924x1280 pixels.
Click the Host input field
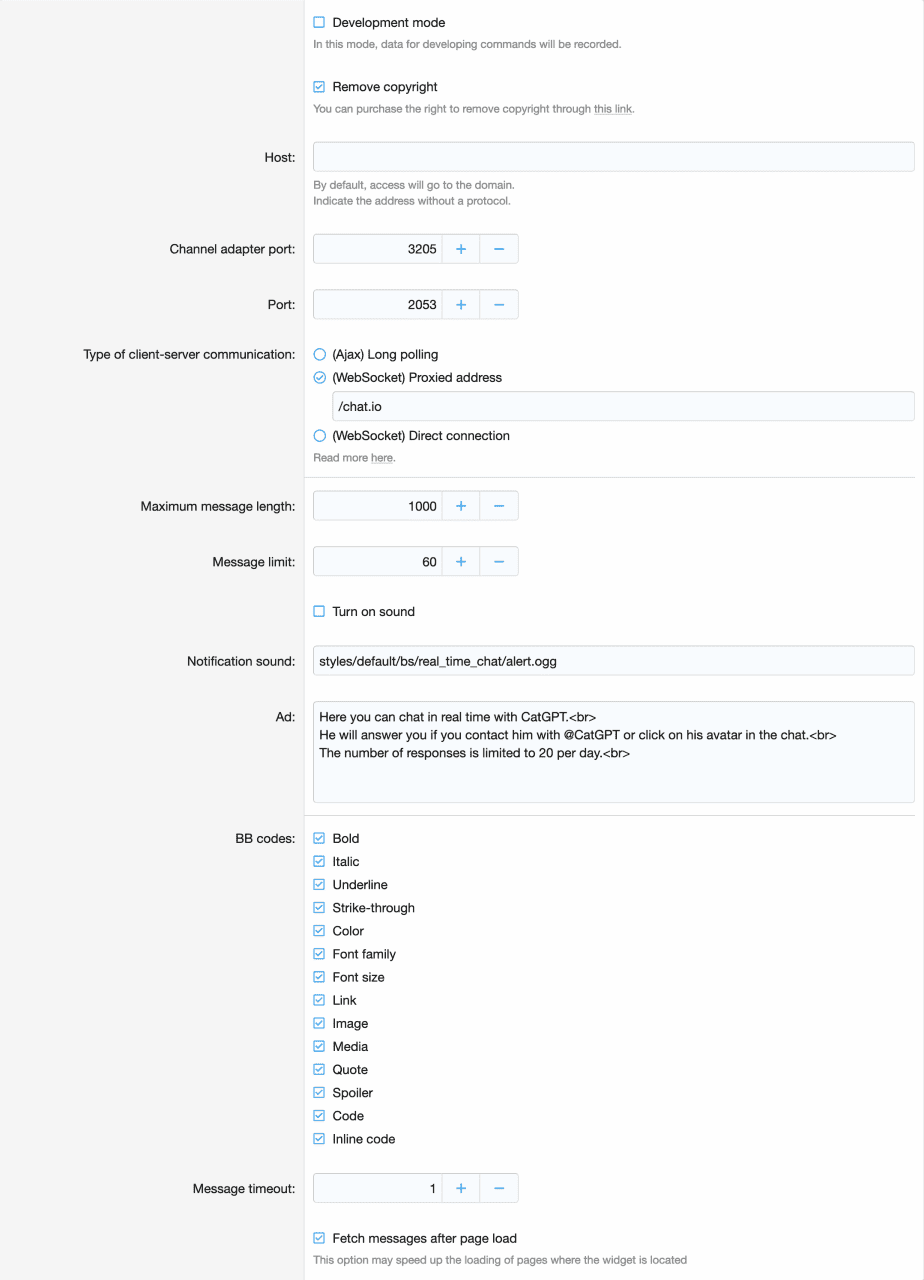pyautogui.click(x=613, y=157)
